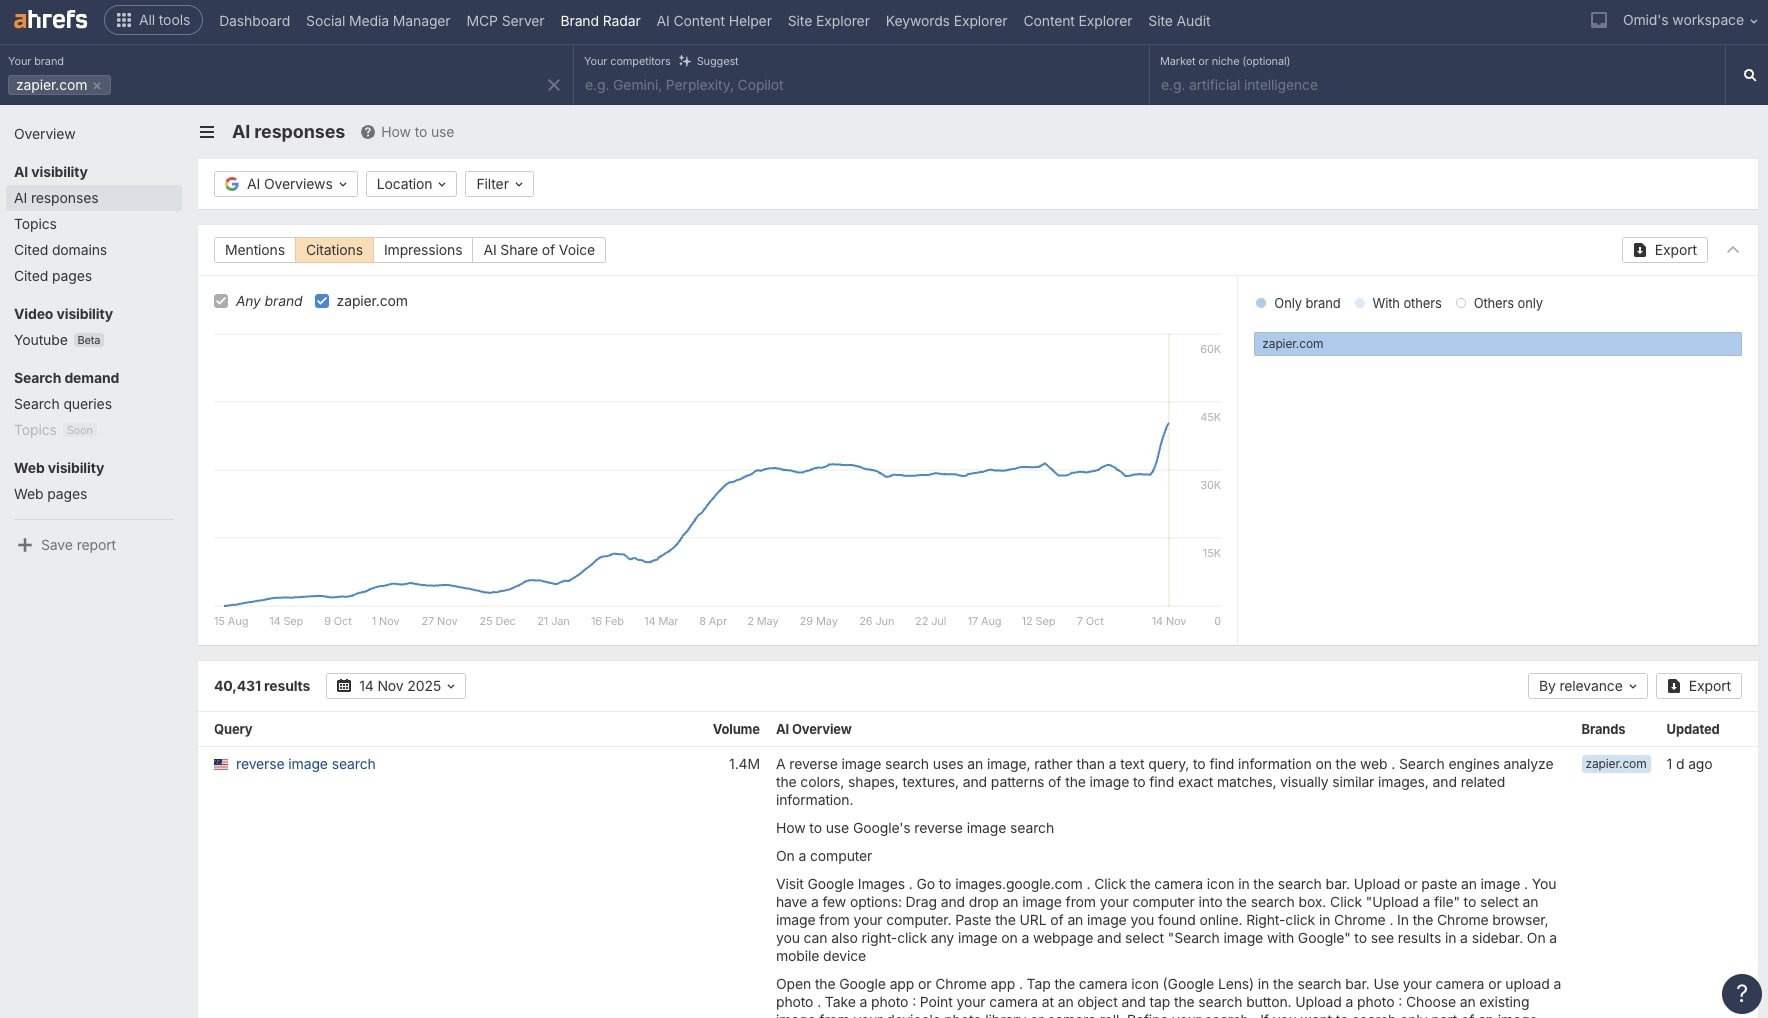The width and height of the screenshot is (1768, 1018).
Task: Click the Suggest competitors sparkle icon
Action: pyautogui.click(x=685, y=61)
